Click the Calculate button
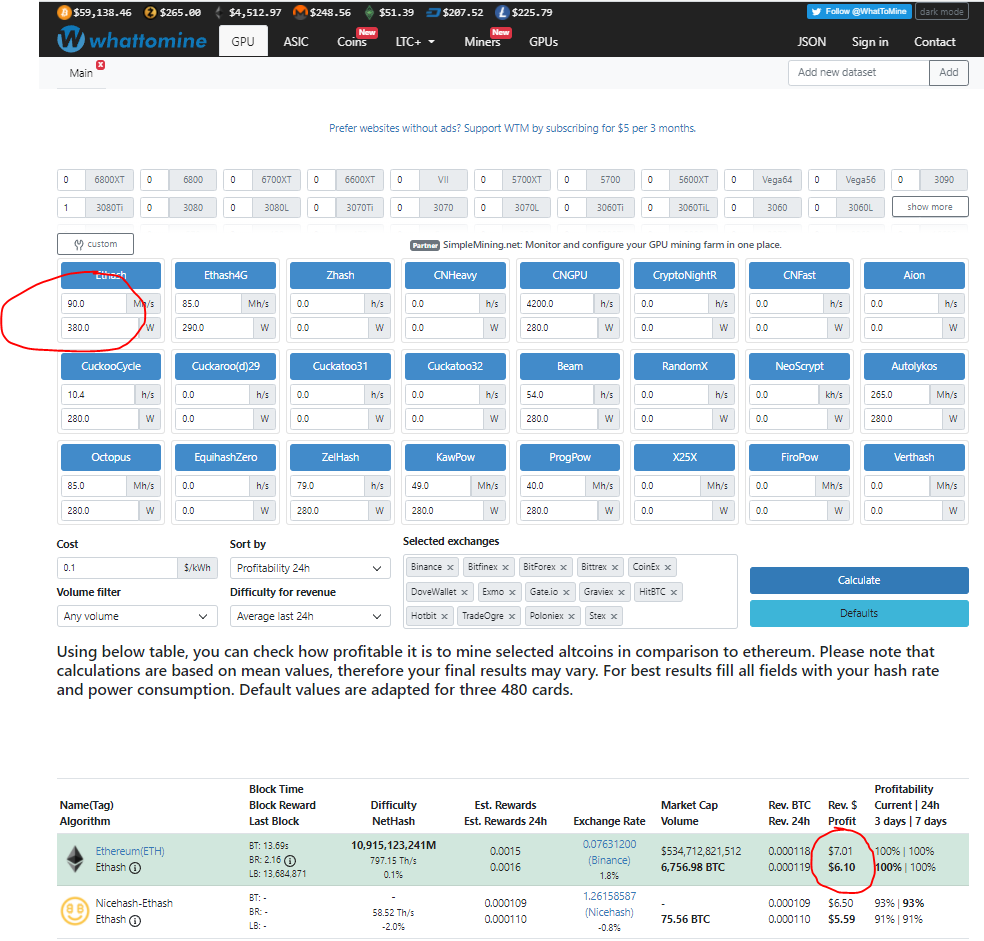Viewport: 984px width, 941px height. tap(858, 580)
